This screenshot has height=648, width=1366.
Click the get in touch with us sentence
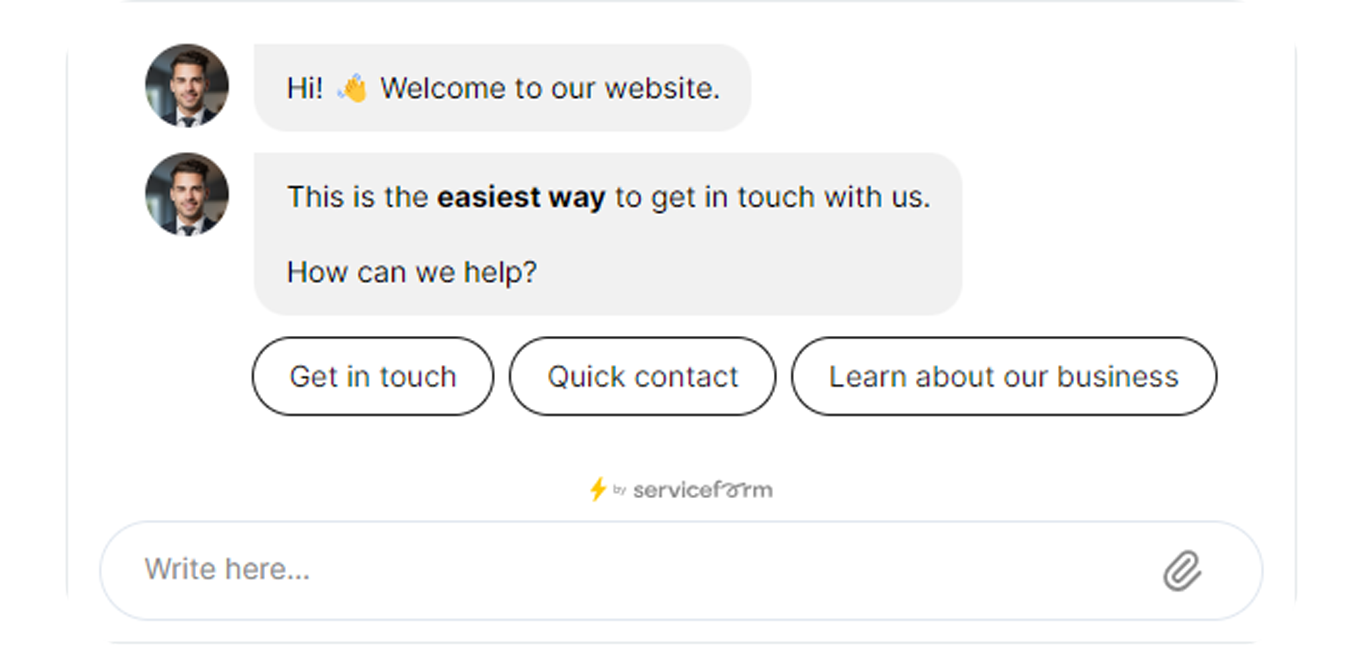609,197
